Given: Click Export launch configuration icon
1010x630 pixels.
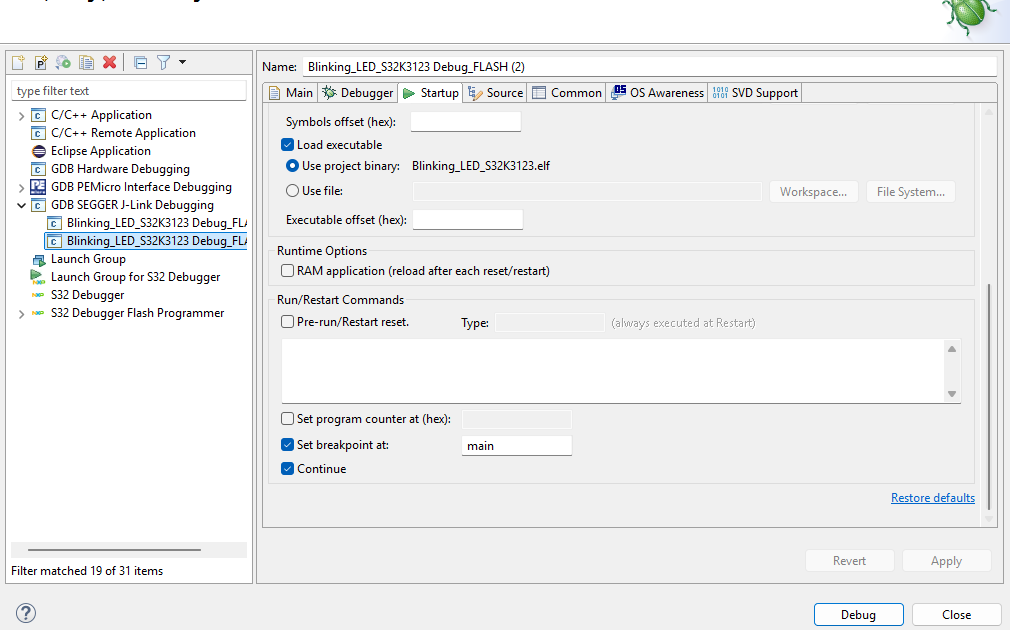Looking at the screenshot, I should [63, 62].
